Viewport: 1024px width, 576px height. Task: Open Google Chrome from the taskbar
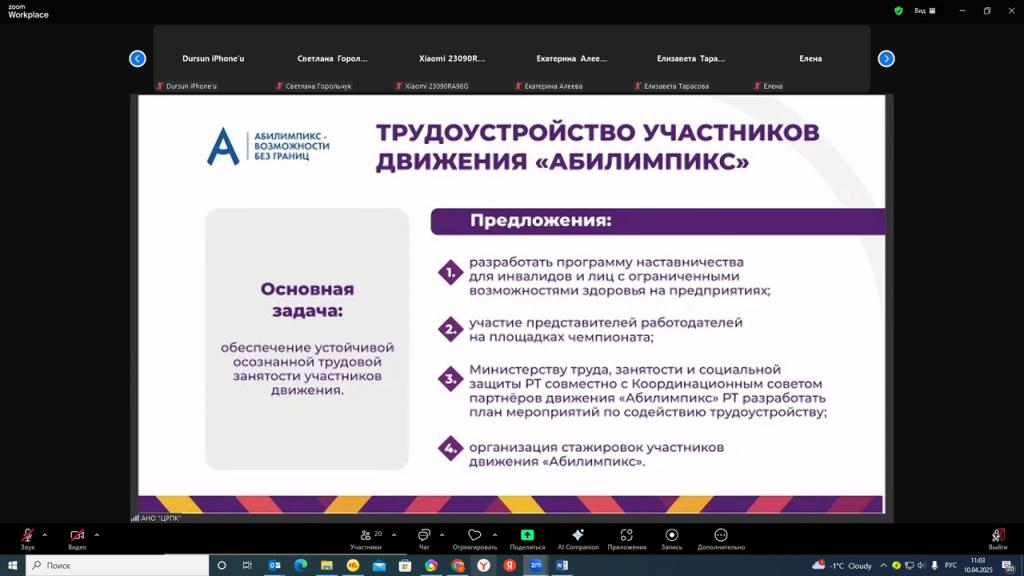point(457,566)
